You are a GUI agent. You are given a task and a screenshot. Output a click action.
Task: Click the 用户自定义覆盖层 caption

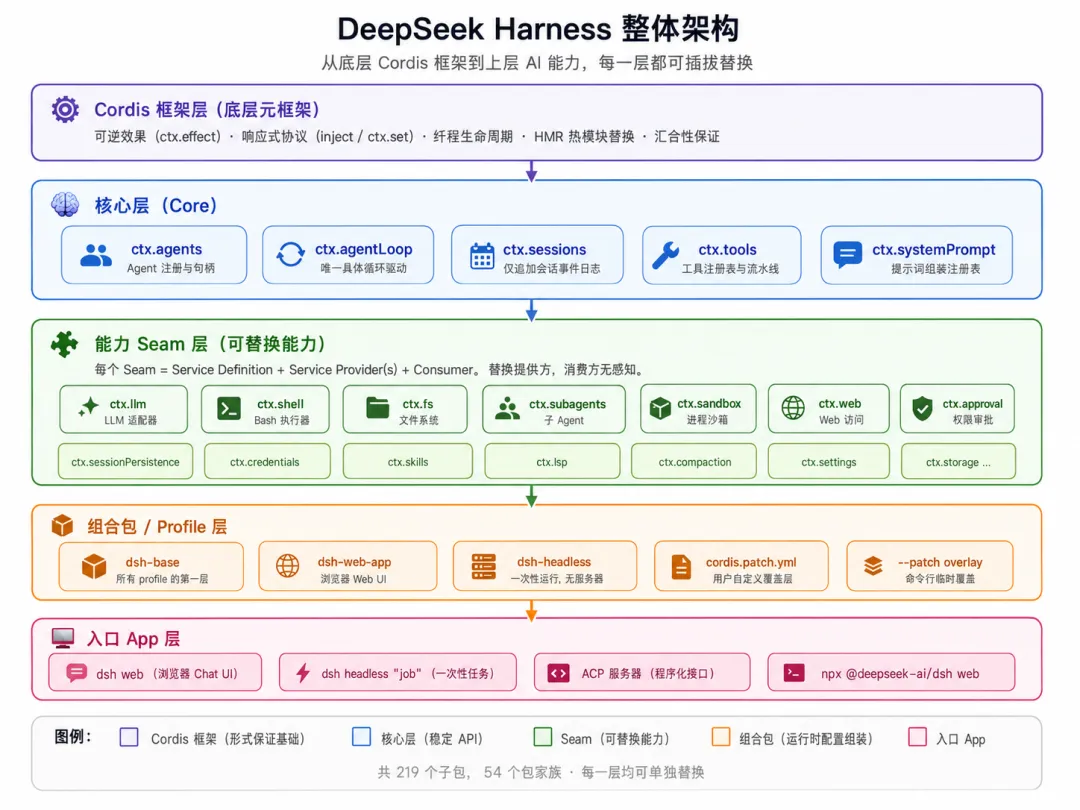pyautogui.click(x=752, y=579)
